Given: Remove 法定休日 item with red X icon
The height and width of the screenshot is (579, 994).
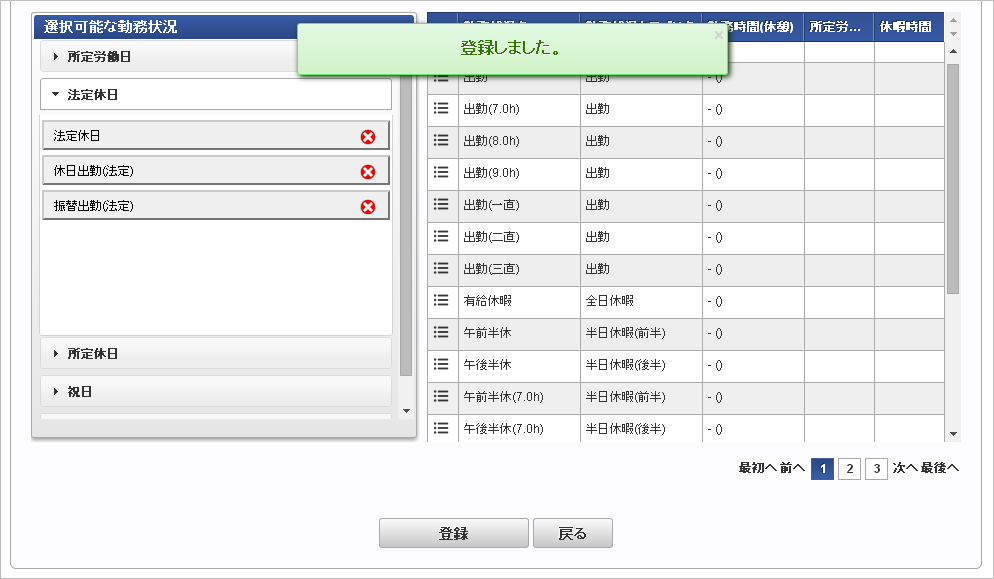Looking at the screenshot, I should click(x=368, y=136).
